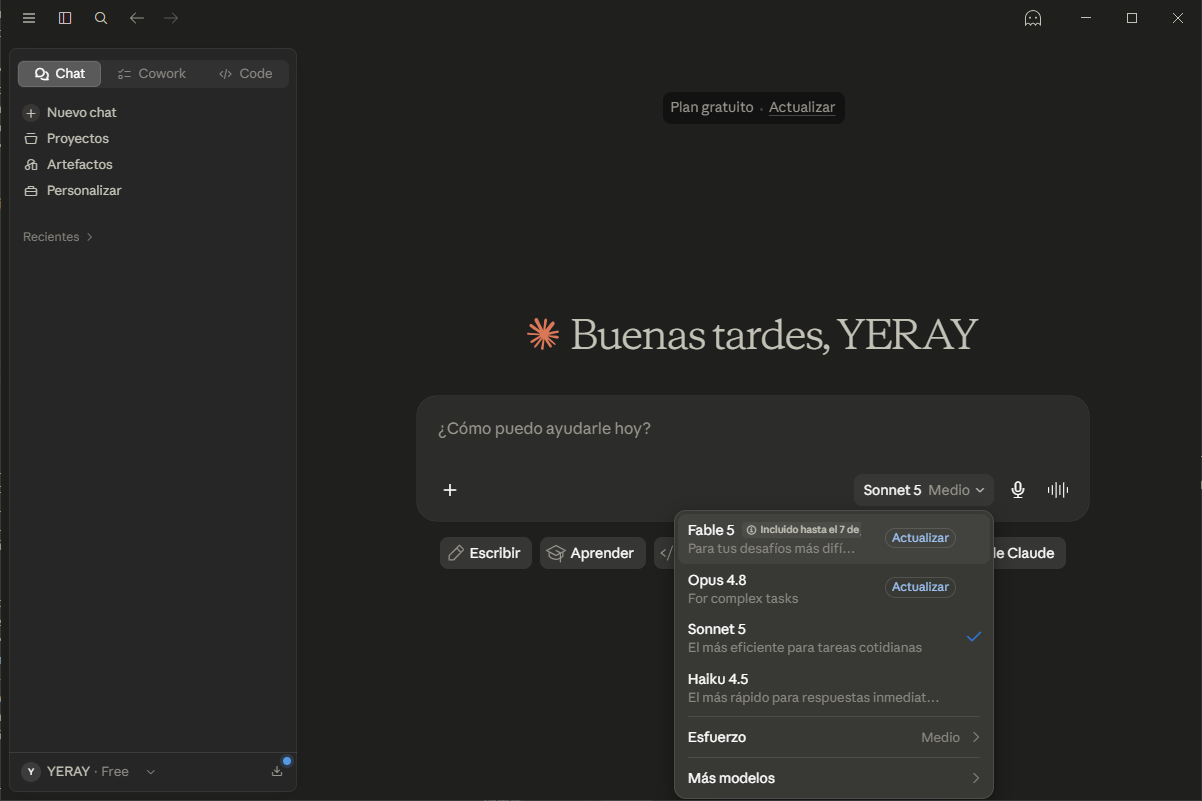The image size is (1202, 801).
Task: Maximize the Claude window
Action: [1132, 18]
